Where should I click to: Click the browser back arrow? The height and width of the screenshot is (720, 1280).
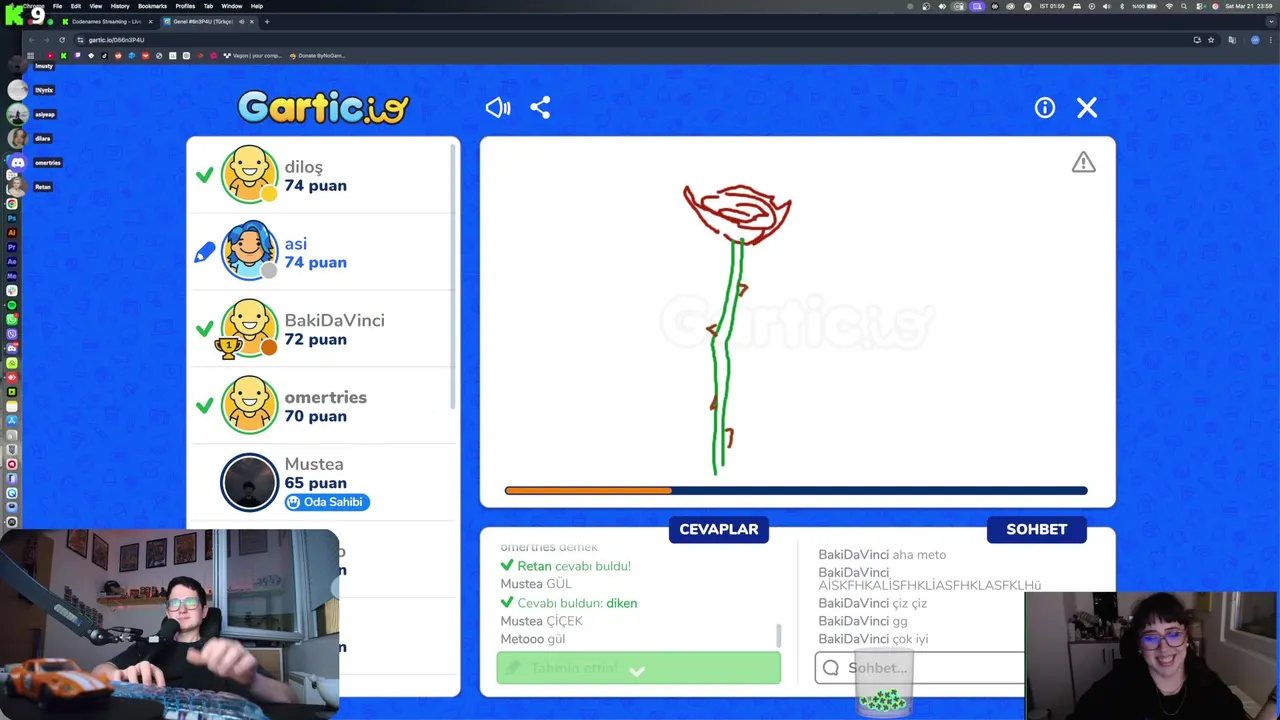[31, 40]
